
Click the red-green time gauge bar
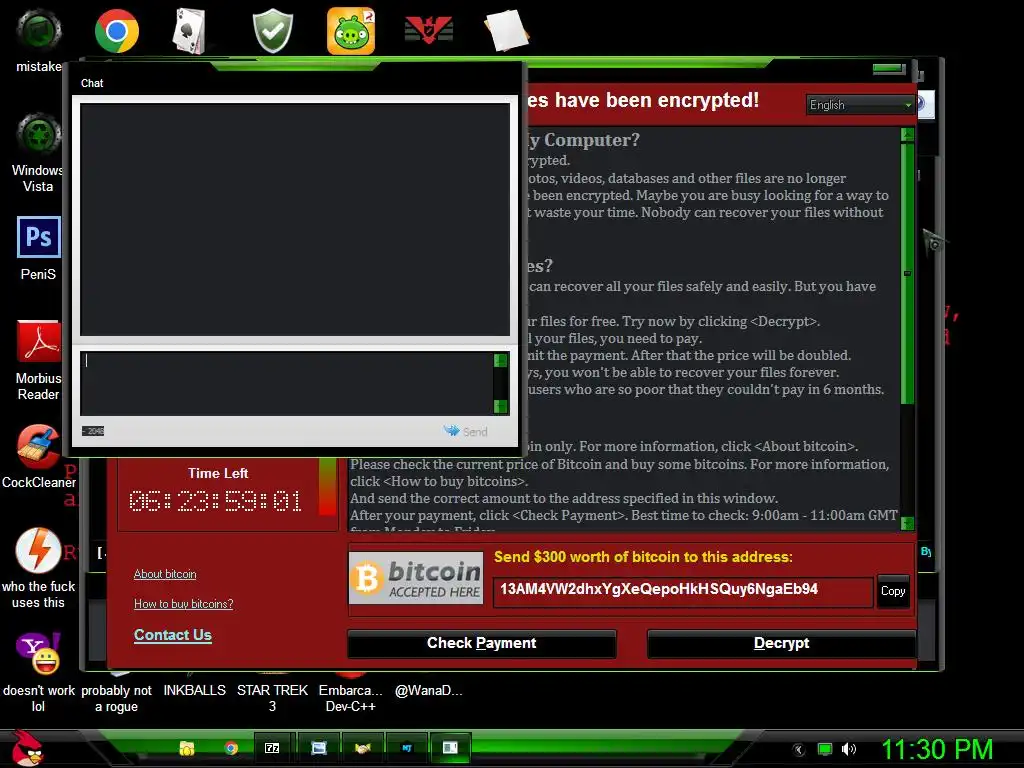(327, 487)
